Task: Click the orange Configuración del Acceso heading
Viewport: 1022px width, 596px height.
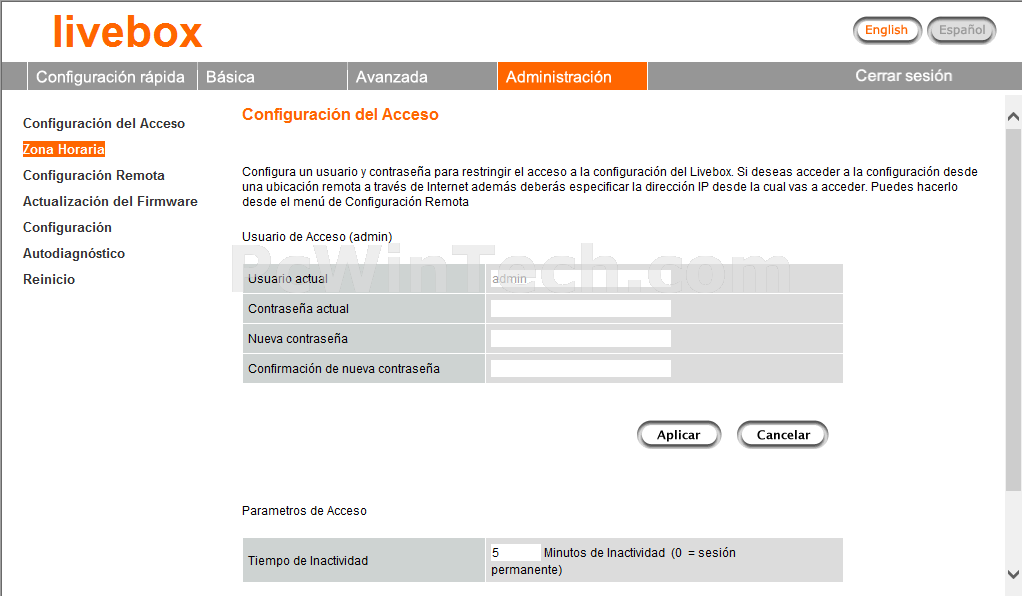Action: coord(340,115)
